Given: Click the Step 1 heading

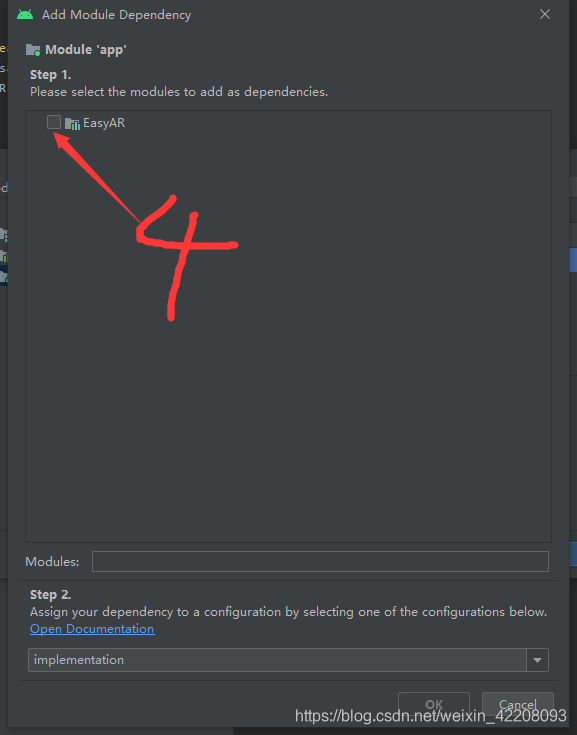Looking at the screenshot, I should coord(51,75).
